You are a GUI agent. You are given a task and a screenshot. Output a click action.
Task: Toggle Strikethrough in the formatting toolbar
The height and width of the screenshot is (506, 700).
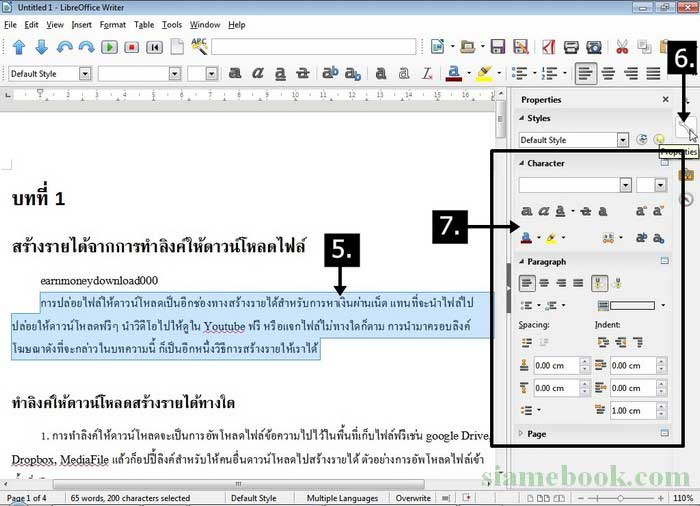point(303,73)
